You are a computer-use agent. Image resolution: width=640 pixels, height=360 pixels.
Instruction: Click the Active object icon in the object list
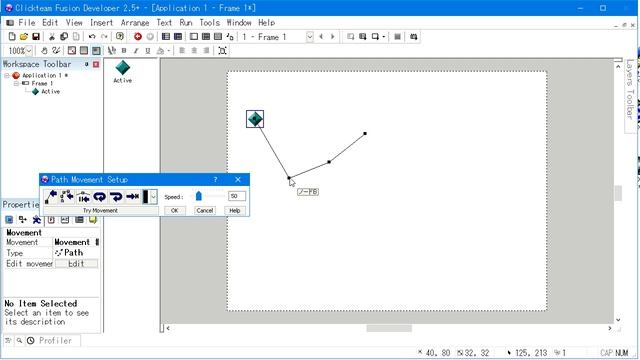122,68
